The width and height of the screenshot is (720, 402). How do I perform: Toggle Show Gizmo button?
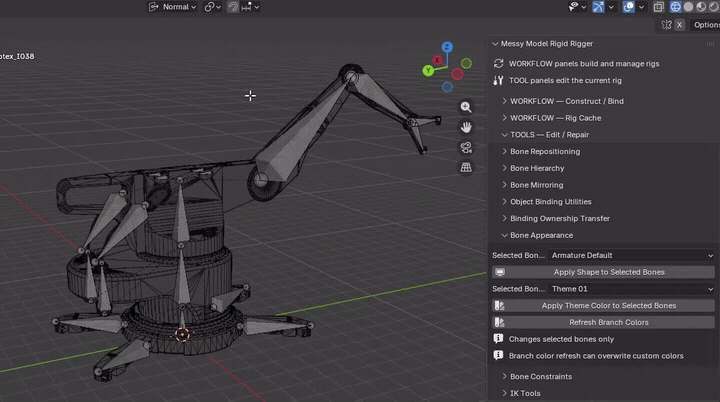click(598, 7)
